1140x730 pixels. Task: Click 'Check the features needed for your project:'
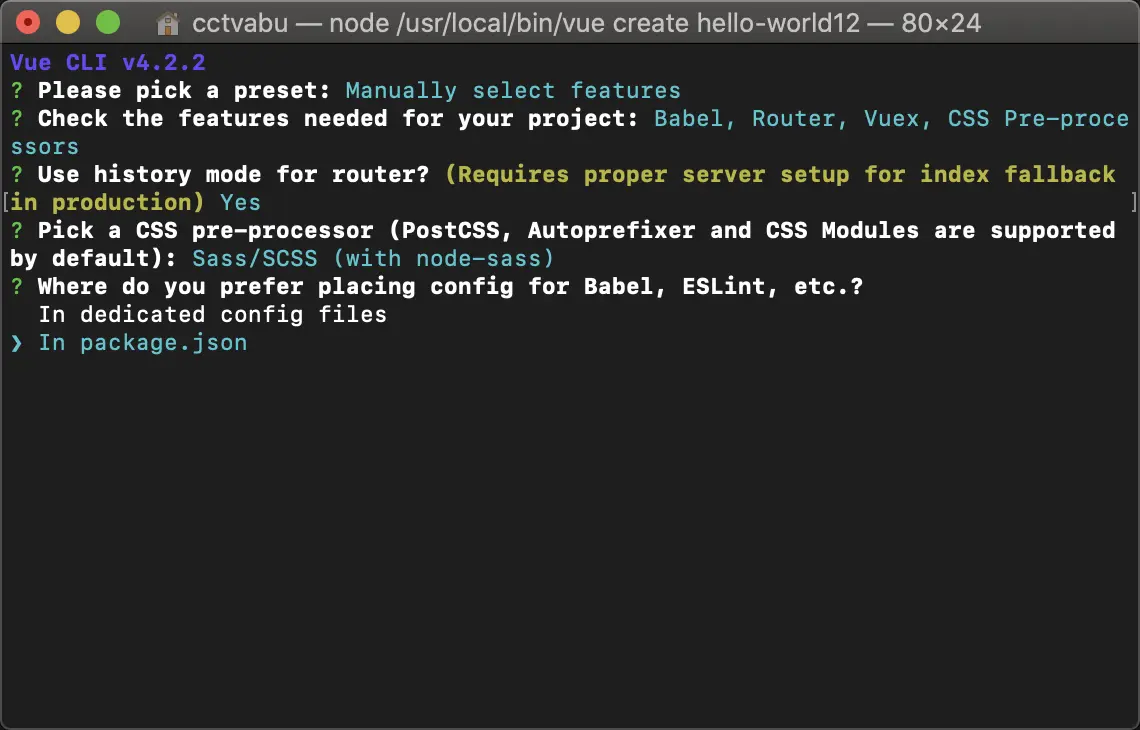click(338, 119)
